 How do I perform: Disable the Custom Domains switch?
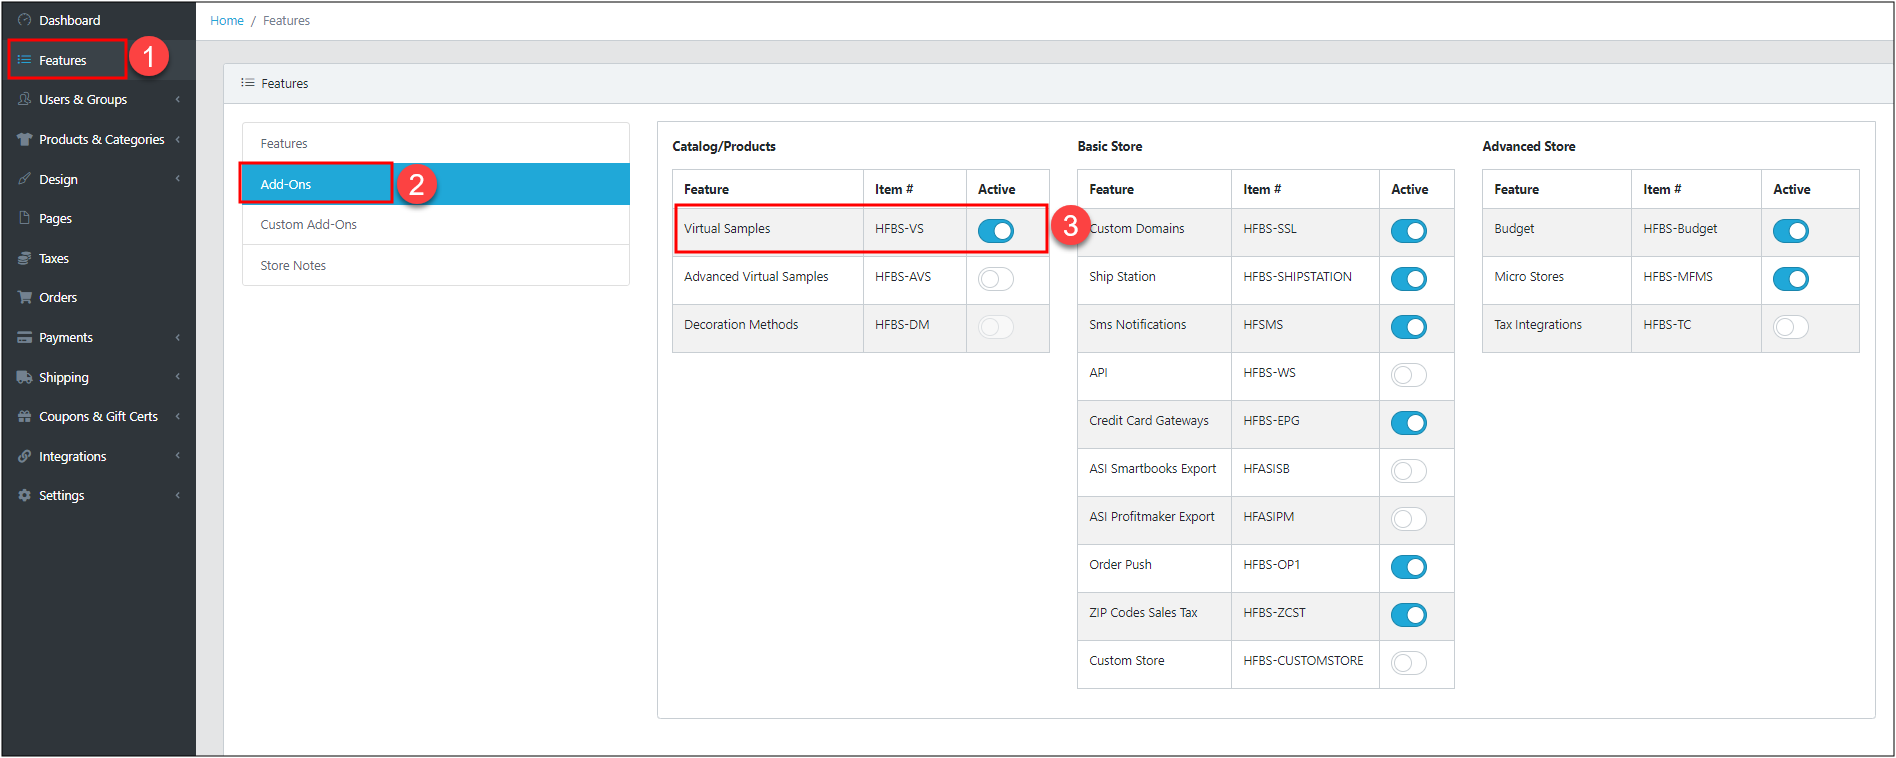(x=1409, y=231)
